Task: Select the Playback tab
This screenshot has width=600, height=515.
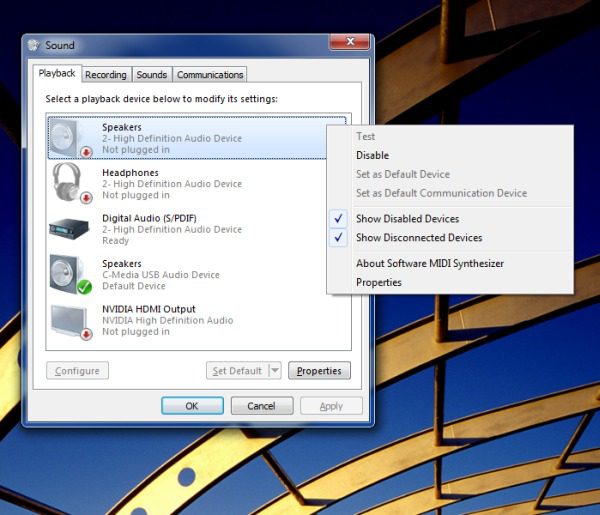Action: [x=57, y=74]
